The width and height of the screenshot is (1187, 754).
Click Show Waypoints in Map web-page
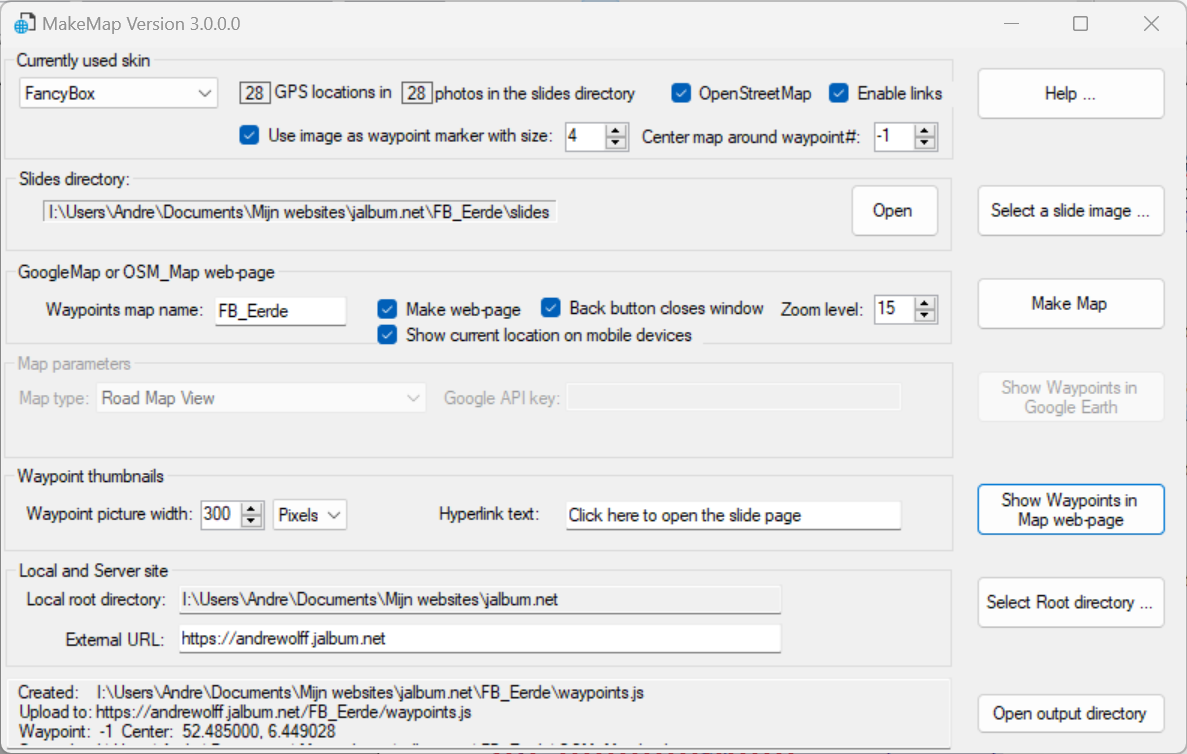click(1070, 509)
